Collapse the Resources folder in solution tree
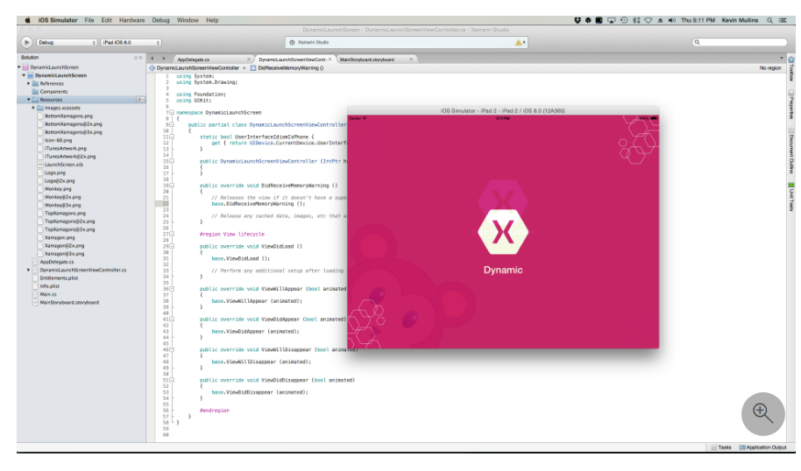 tap(29, 100)
